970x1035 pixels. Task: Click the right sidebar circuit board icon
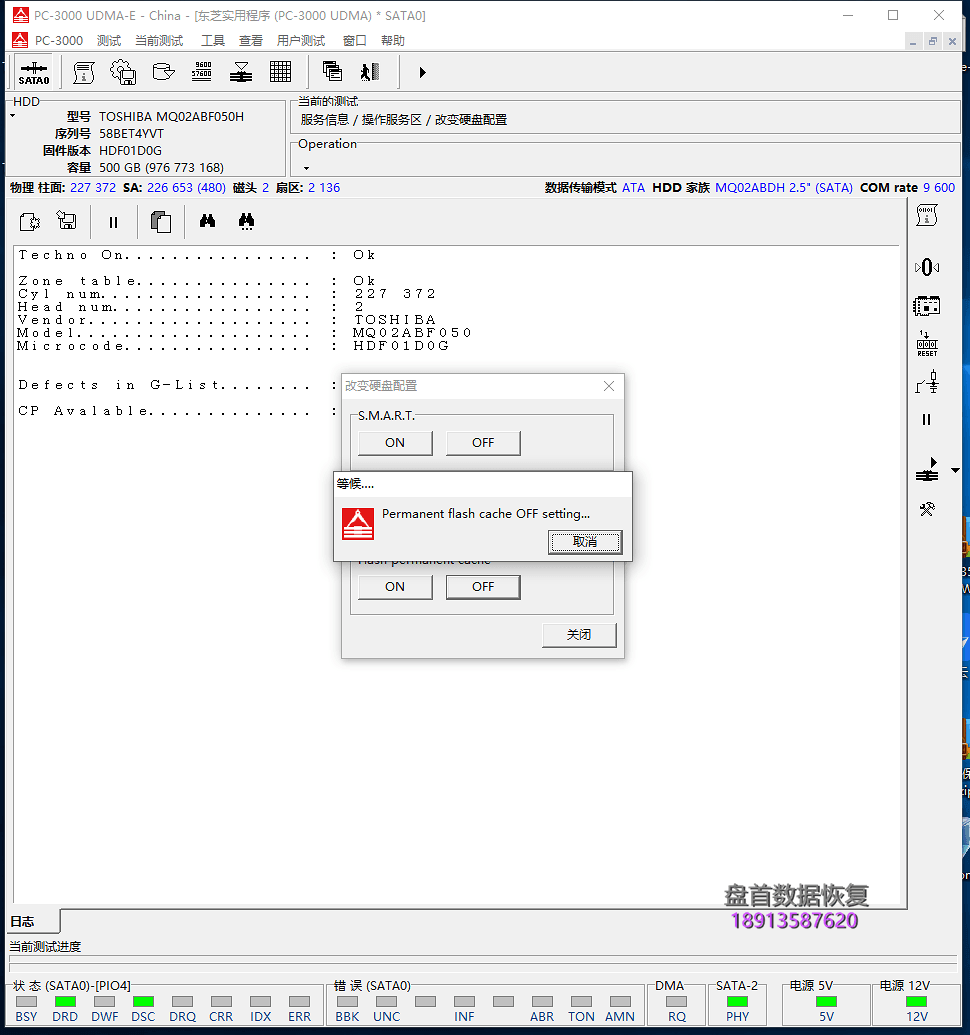coord(927,306)
